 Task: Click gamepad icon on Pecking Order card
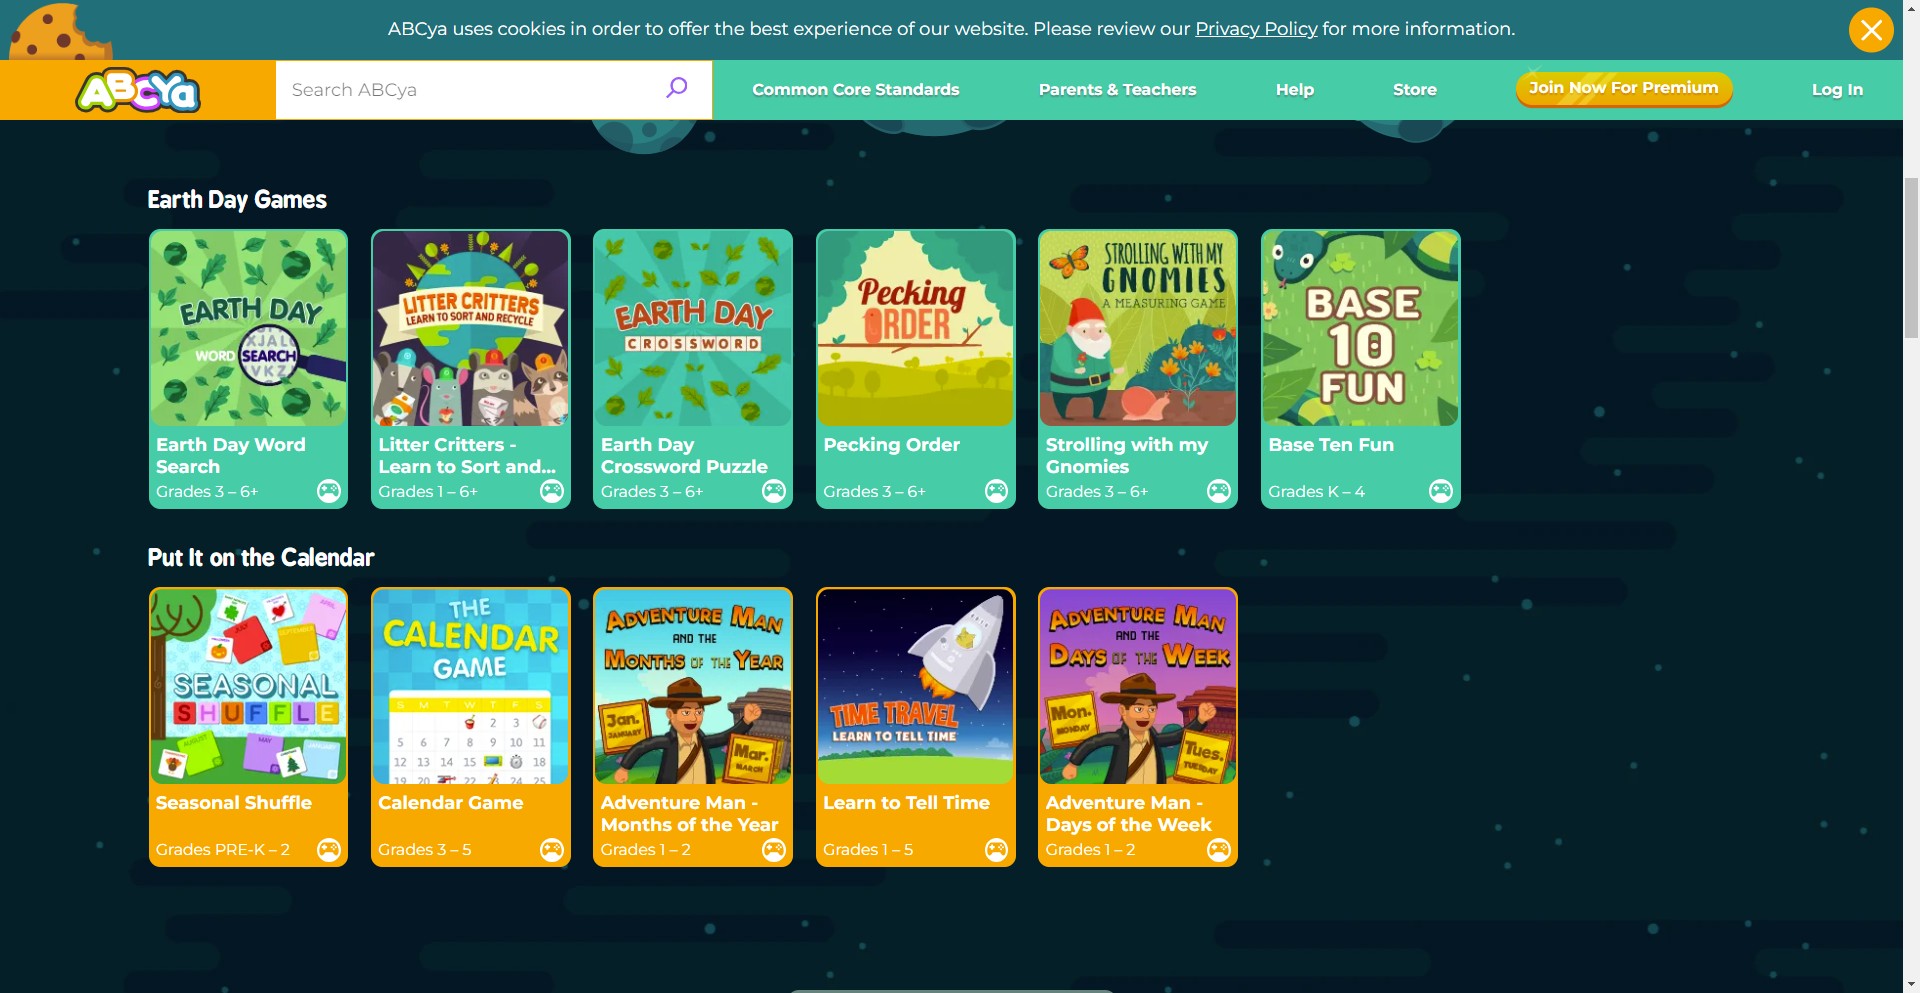tap(996, 491)
